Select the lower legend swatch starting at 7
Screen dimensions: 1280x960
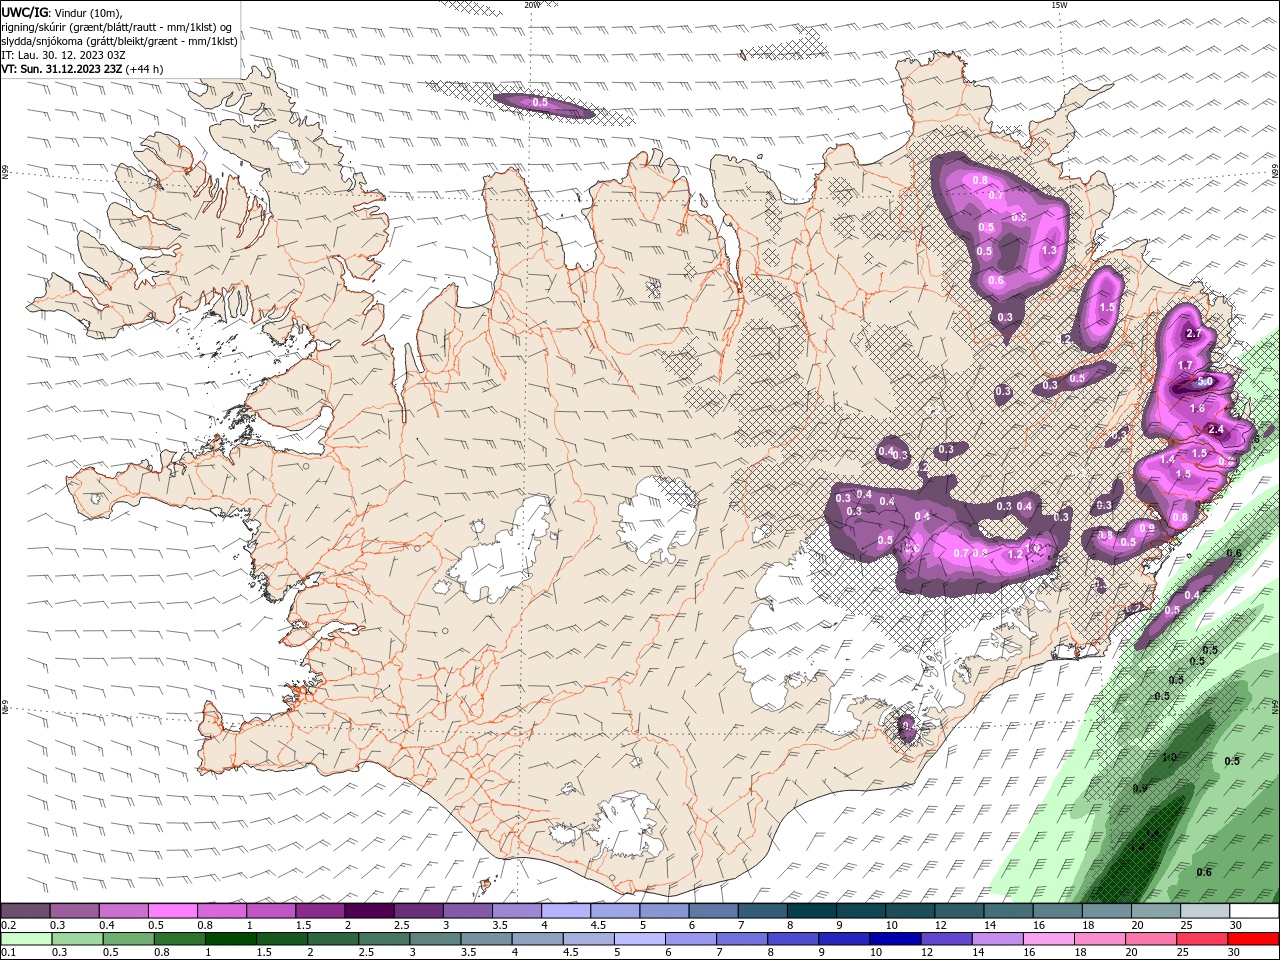pyautogui.click(x=742, y=939)
